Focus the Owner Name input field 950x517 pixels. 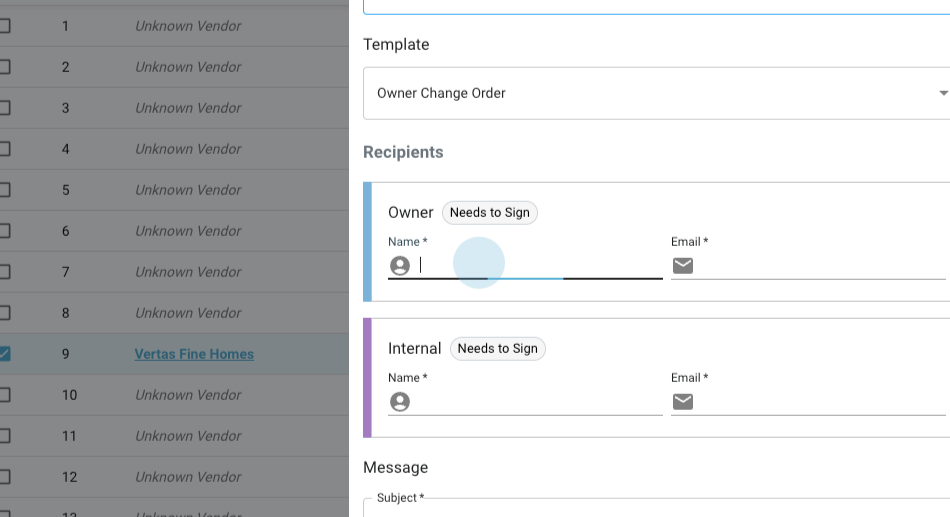pyautogui.click(x=540, y=266)
